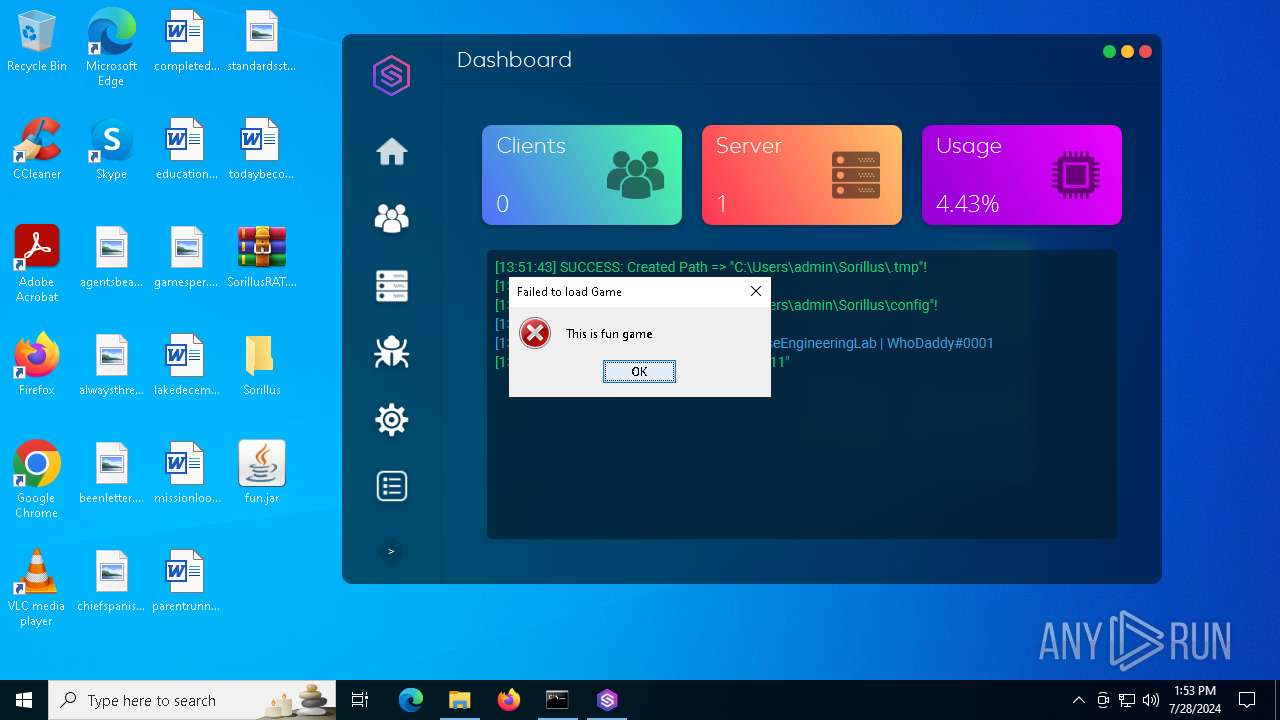This screenshot has width=1280, height=720.
Task: Select the education Word document on desktop
Action: [x=187, y=150]
